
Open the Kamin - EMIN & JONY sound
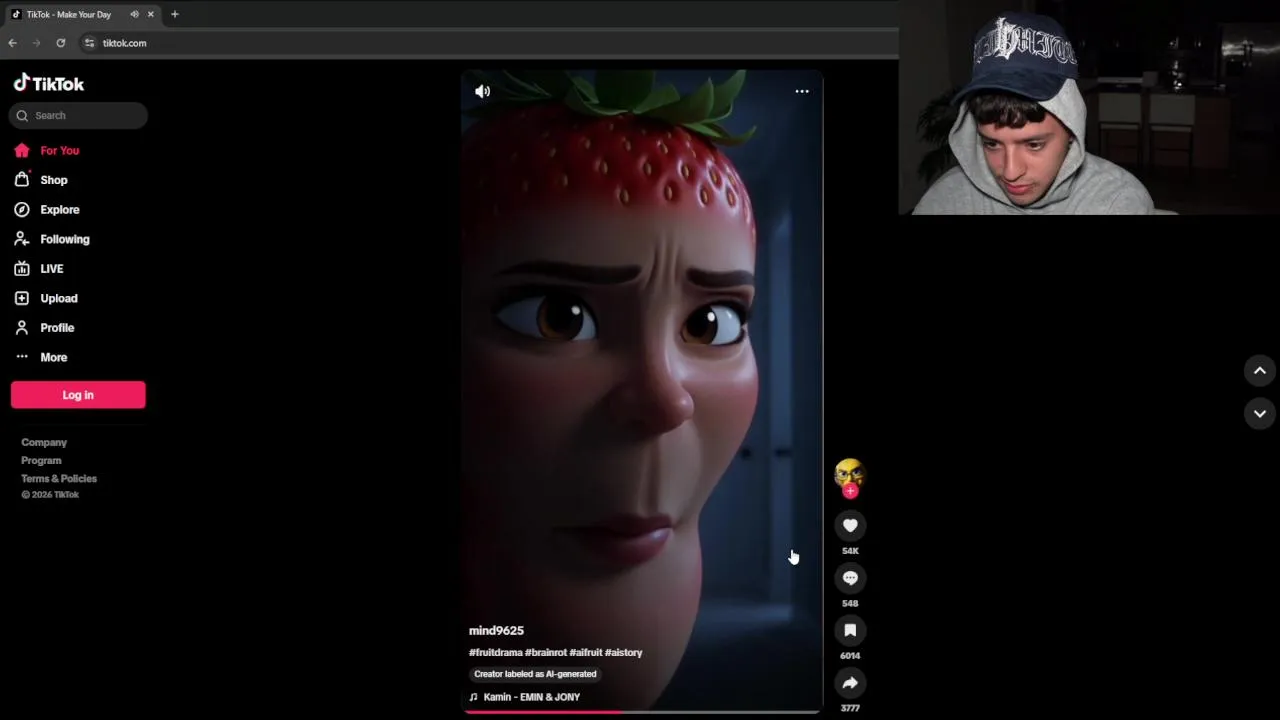coord(525,697)
